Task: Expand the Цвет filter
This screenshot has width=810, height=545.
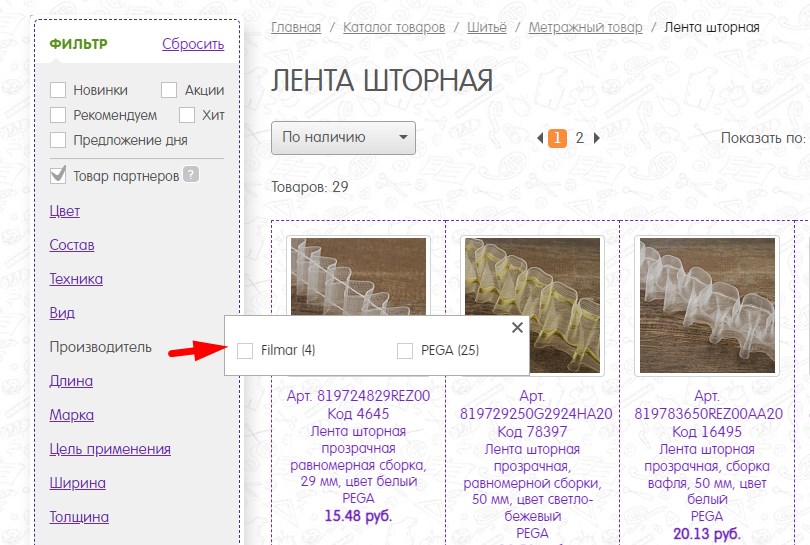Action: pyautogui.click(x=65, y=211)
